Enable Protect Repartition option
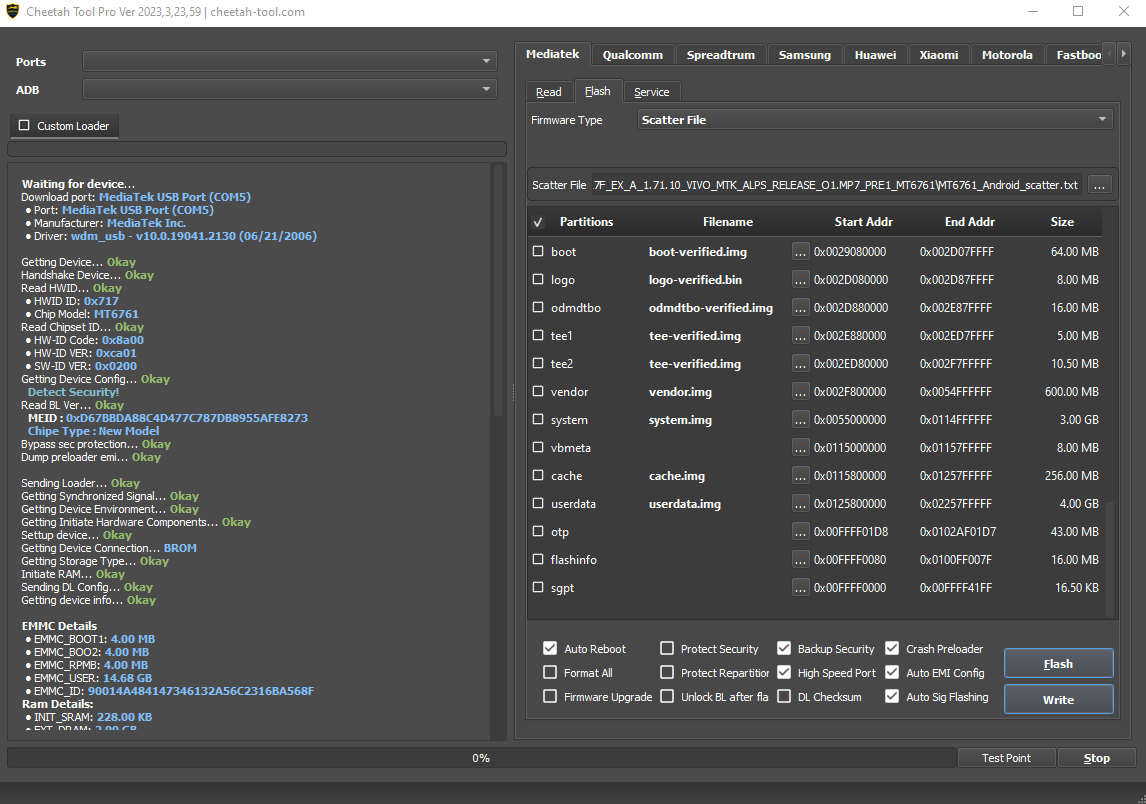The image size is (1146, 804). [667, 672]
